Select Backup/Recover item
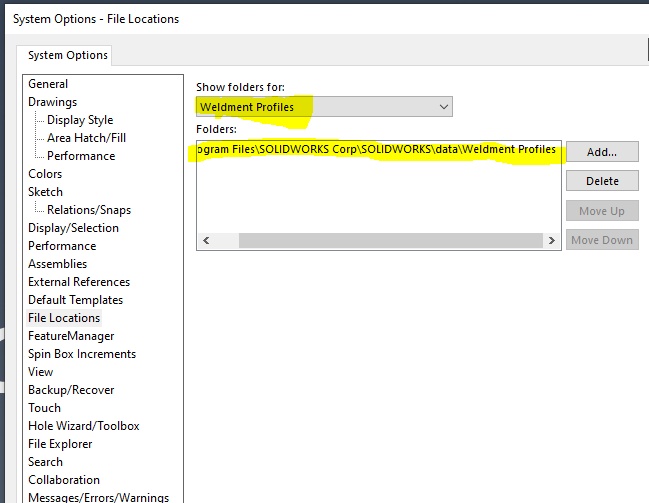 (71, 390)
